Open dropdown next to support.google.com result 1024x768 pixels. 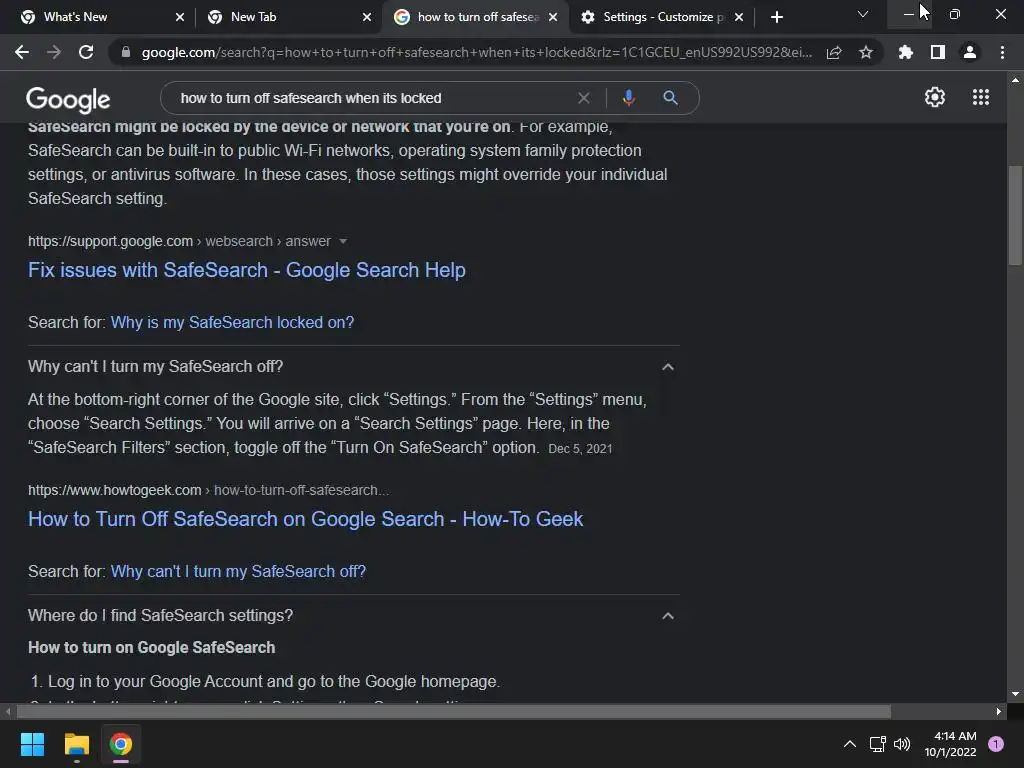(x=343, y=241)
